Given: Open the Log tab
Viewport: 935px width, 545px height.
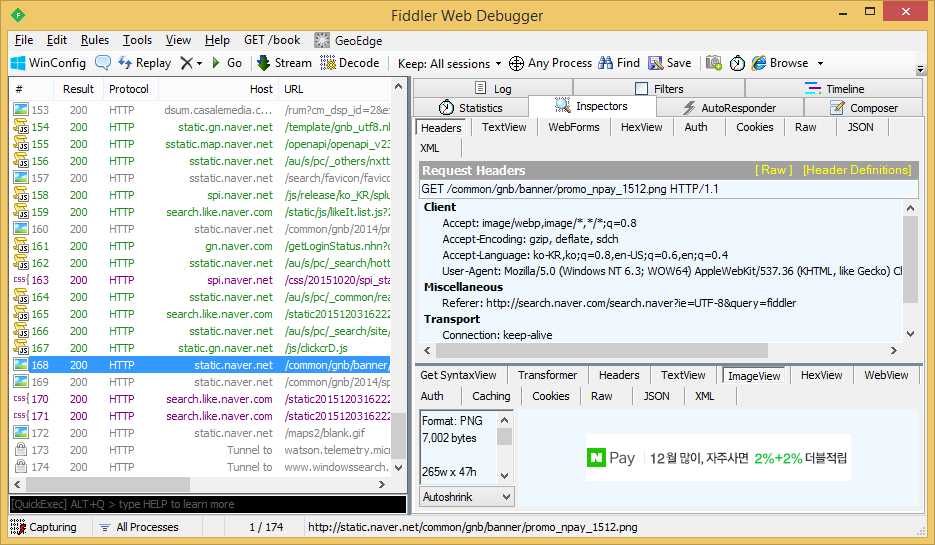Looking at the screenshot, I should point(493,89).
